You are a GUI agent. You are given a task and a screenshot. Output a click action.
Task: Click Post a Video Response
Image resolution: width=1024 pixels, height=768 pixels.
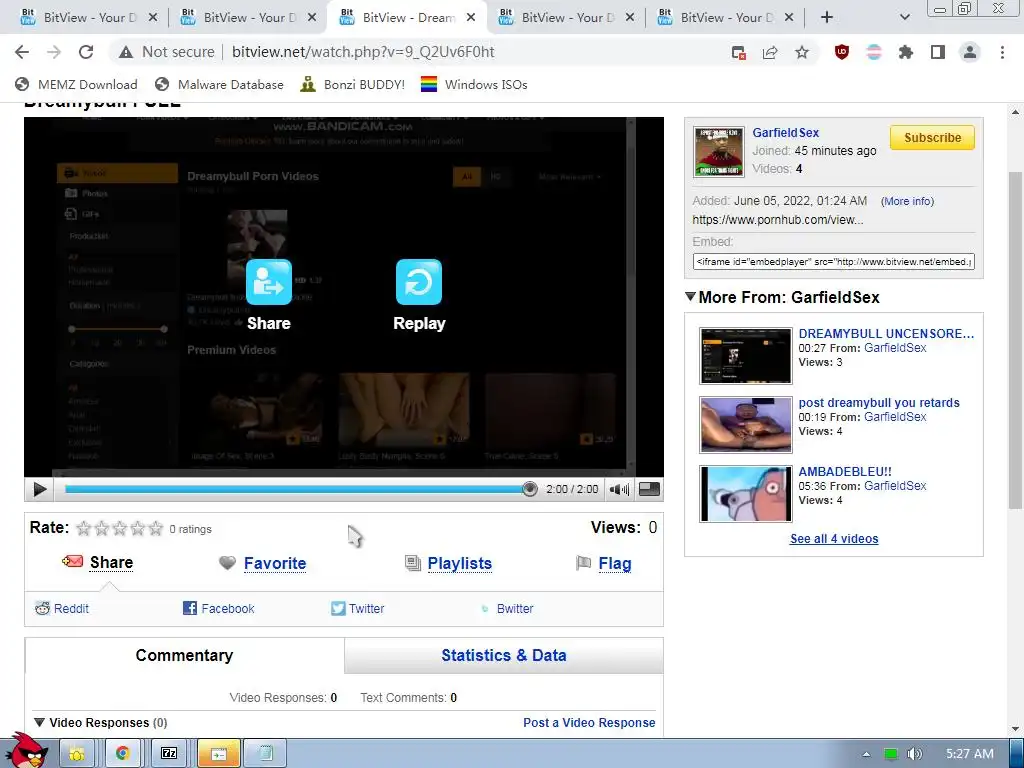point(589,722)
